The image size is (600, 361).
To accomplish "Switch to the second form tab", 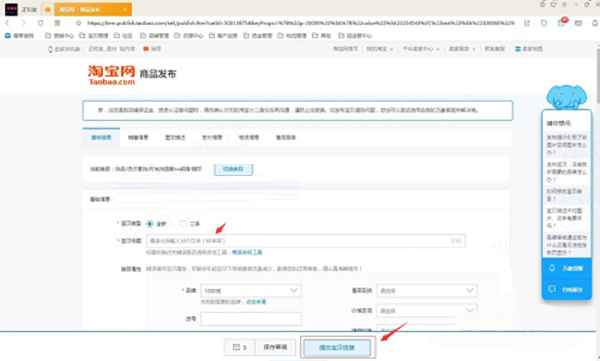I will coord(138,137).
